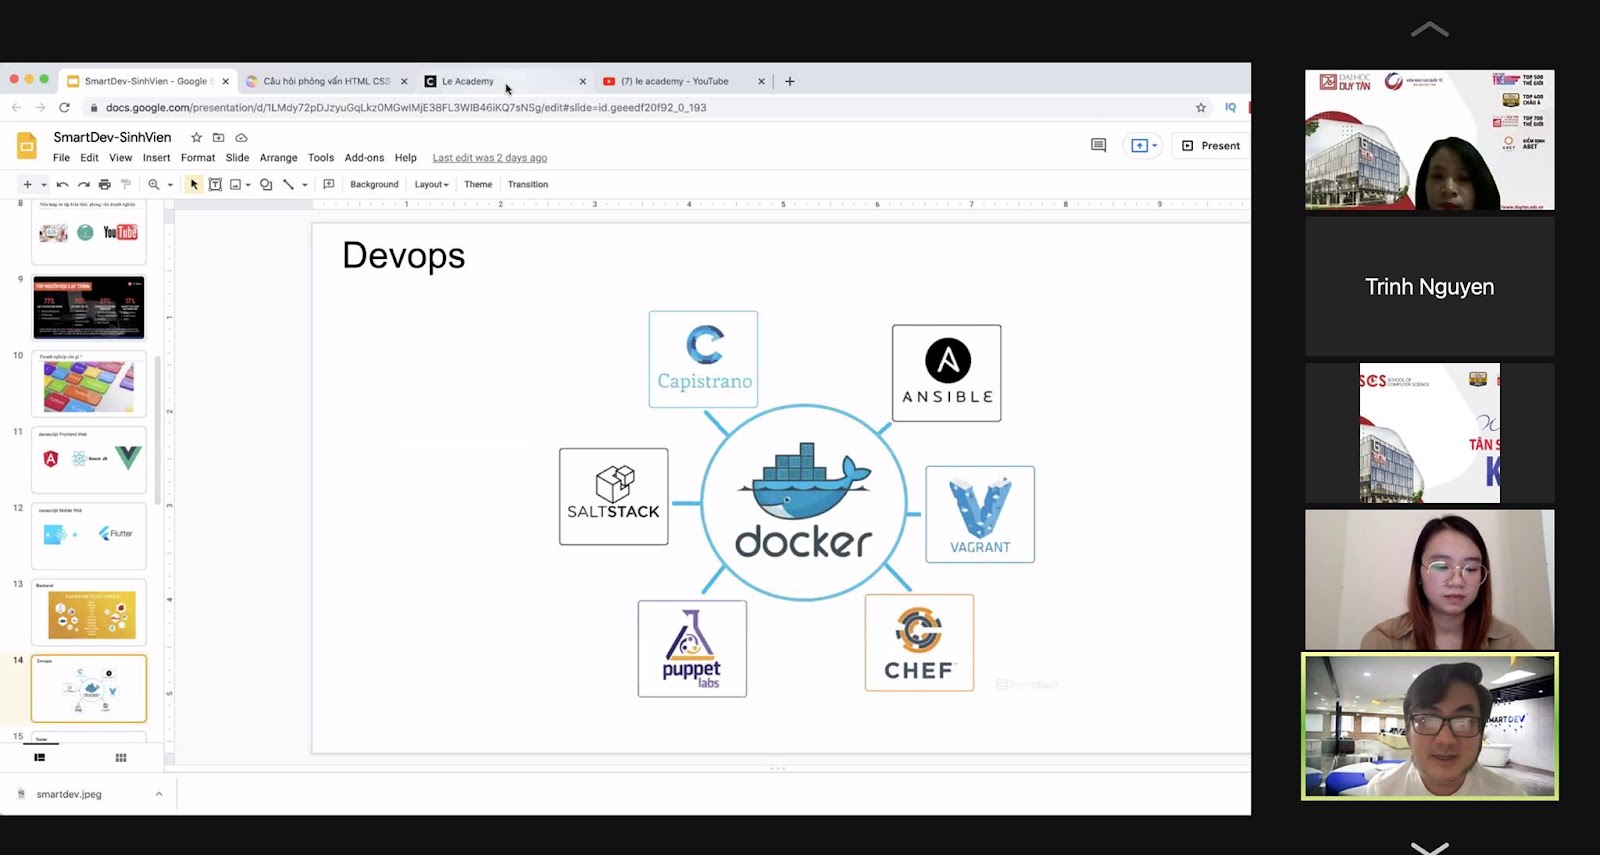1600x855 pixels.
Task: Open the Transition panel
Action: pyautogui.click(x=528, y=184)
